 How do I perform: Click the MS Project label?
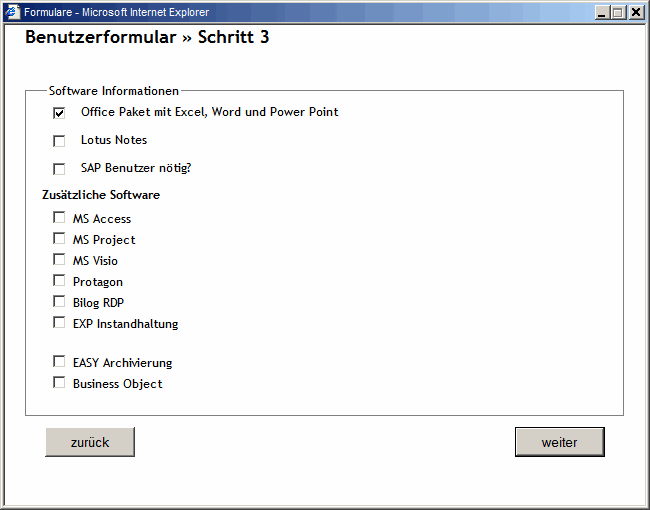tap(104, 240)
